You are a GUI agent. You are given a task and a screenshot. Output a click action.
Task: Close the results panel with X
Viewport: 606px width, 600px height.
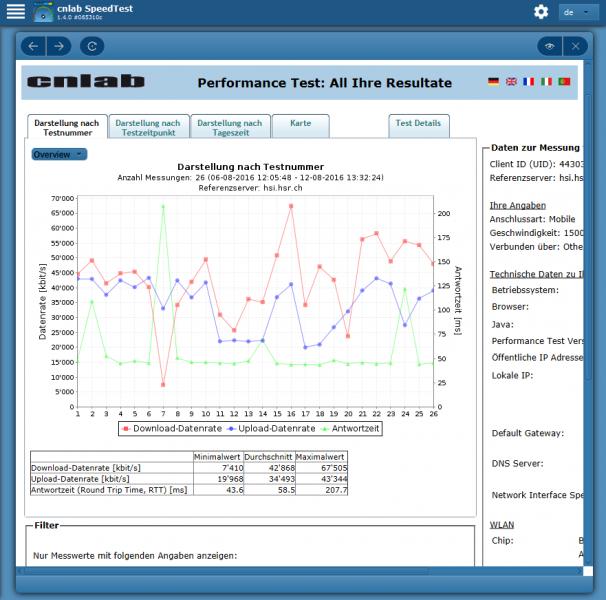click(x=575, y=46)
